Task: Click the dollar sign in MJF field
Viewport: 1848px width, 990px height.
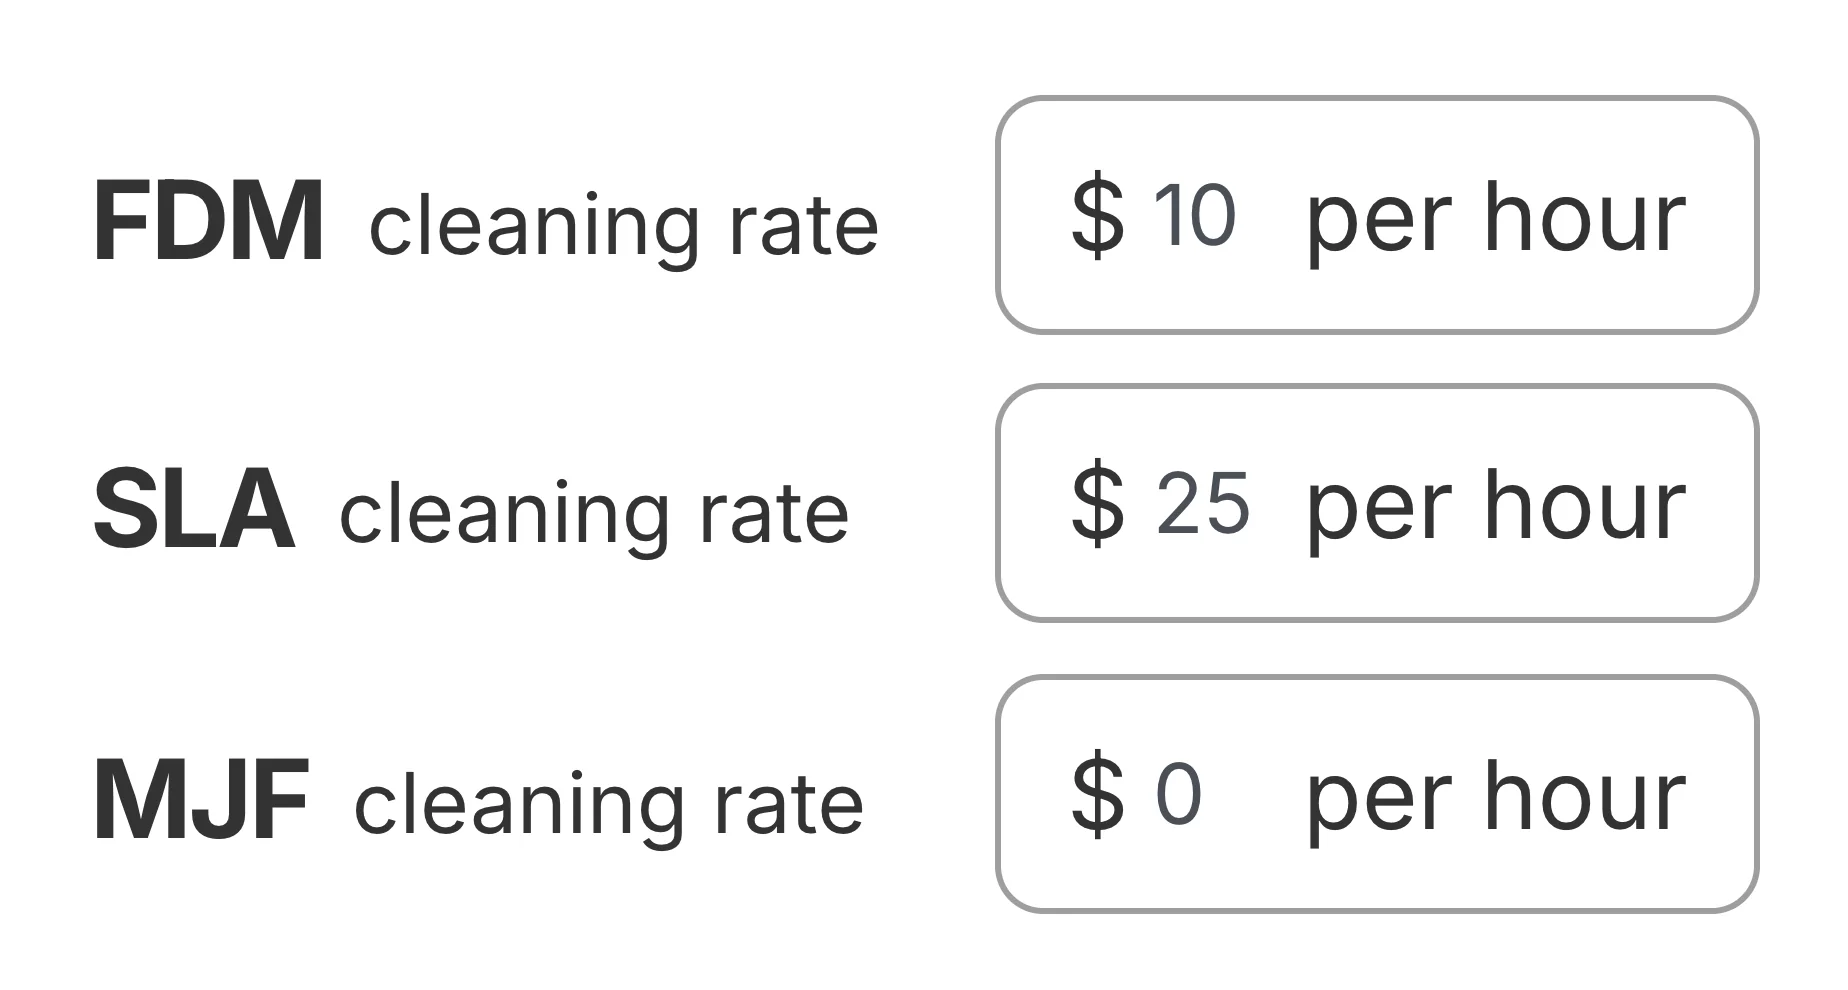Action: click(1097, 795)
